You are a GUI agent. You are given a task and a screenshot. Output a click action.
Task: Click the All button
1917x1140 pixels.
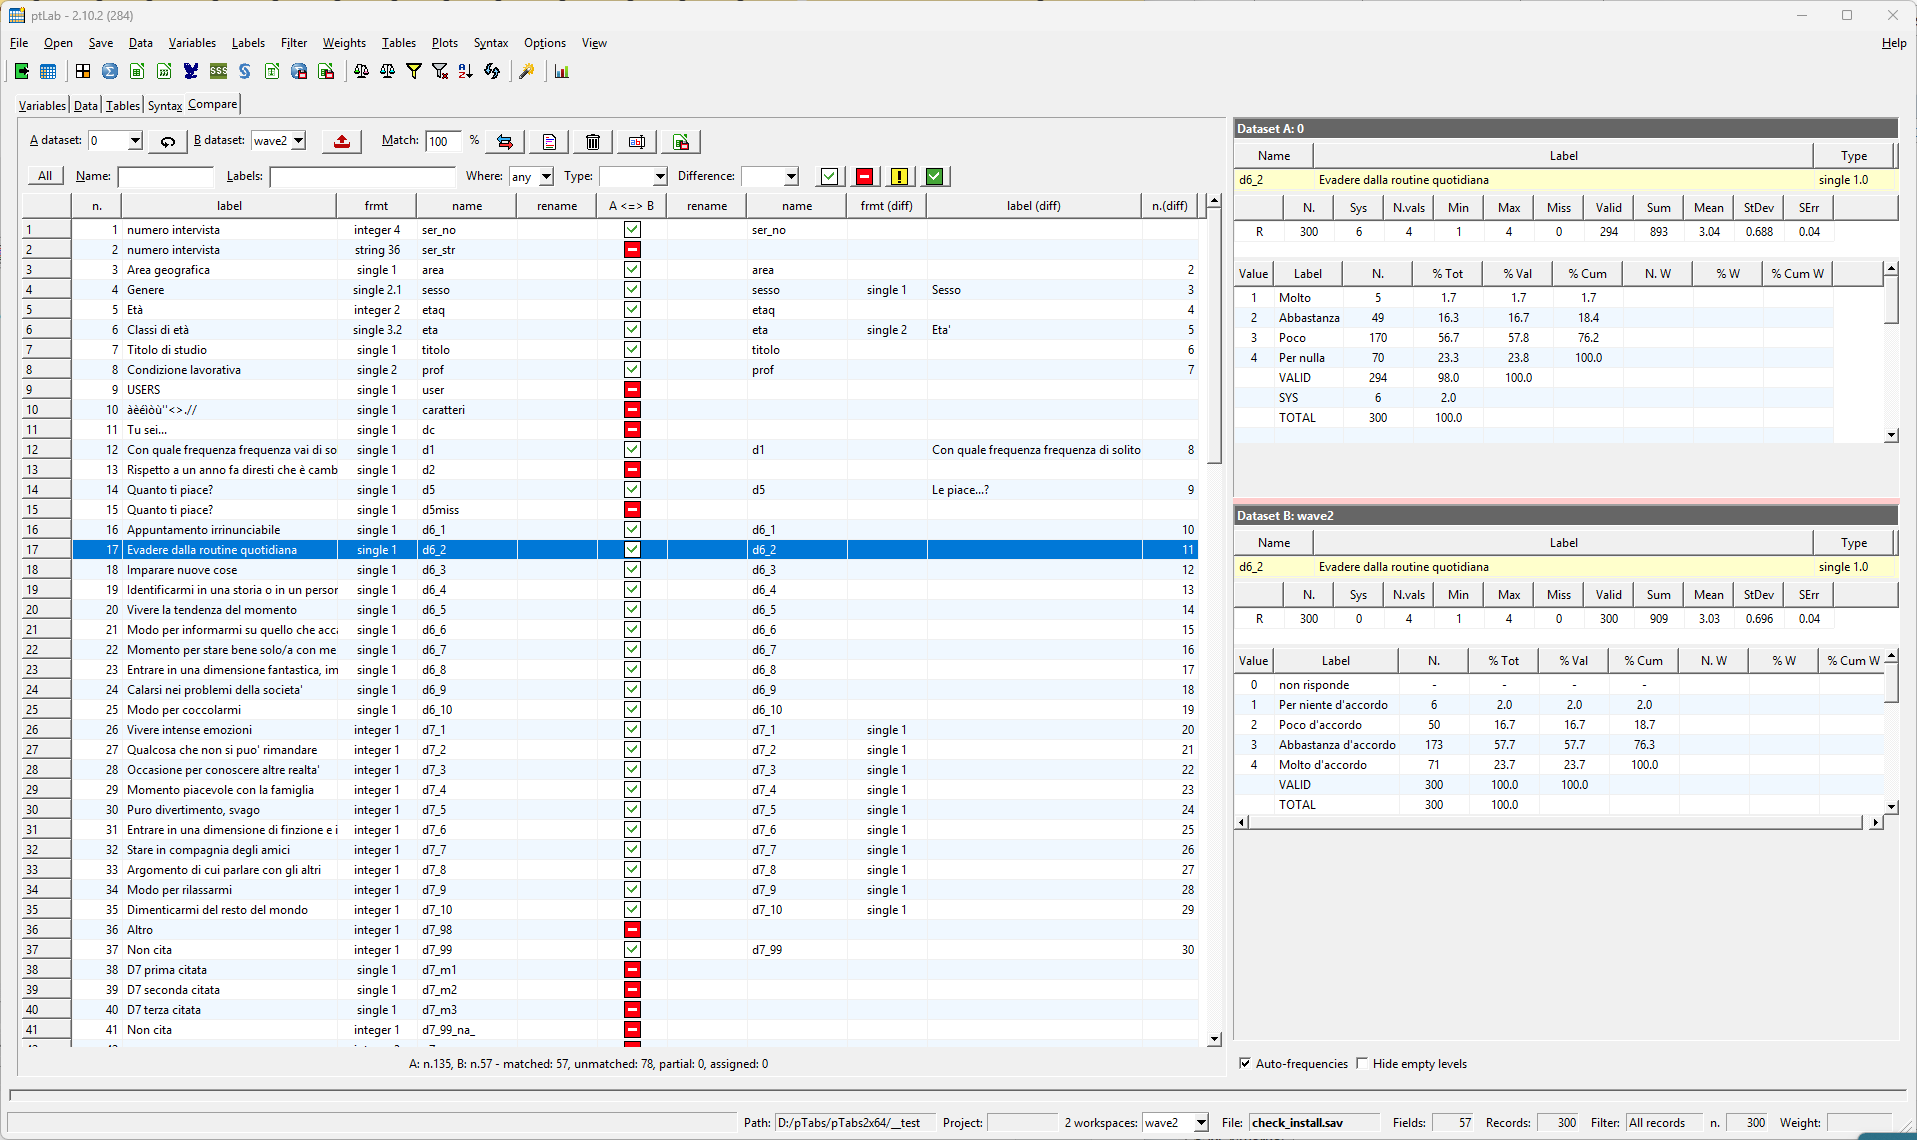pyautogui.click(x=45, y=176)
